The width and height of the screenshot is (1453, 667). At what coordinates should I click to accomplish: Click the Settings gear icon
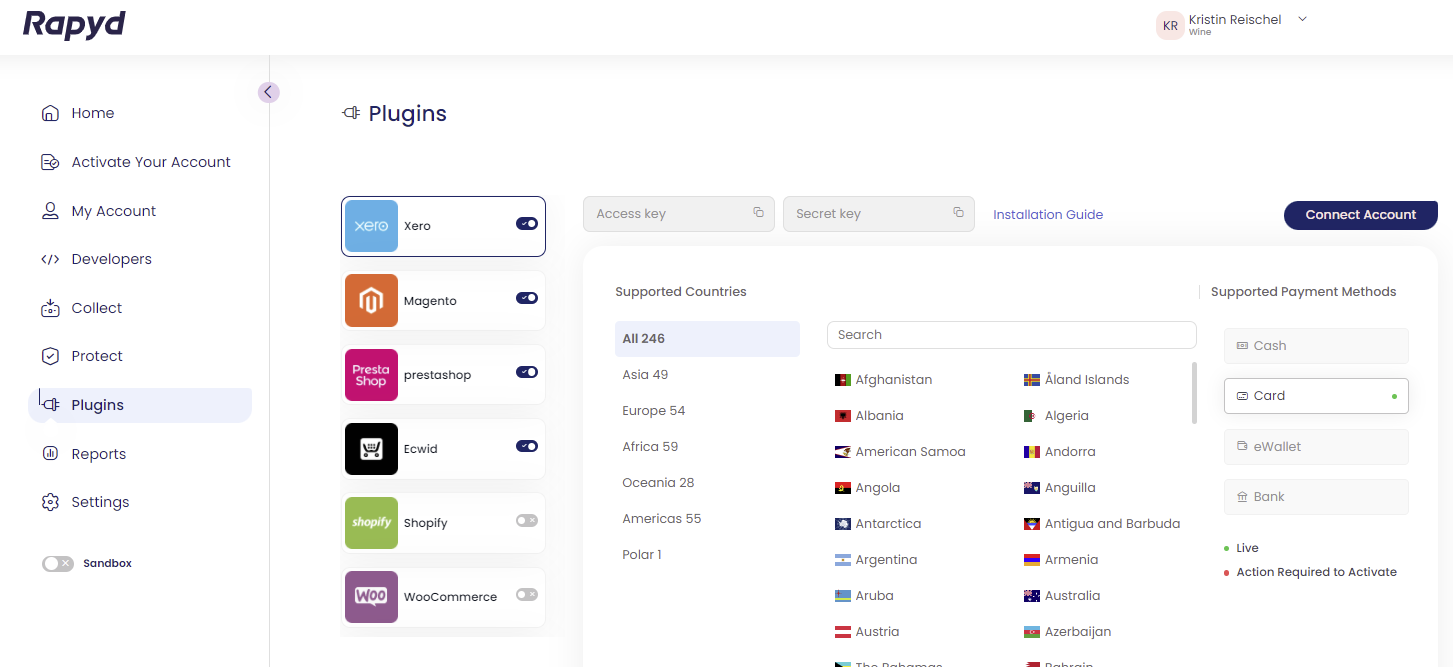[x=50, y=502]
